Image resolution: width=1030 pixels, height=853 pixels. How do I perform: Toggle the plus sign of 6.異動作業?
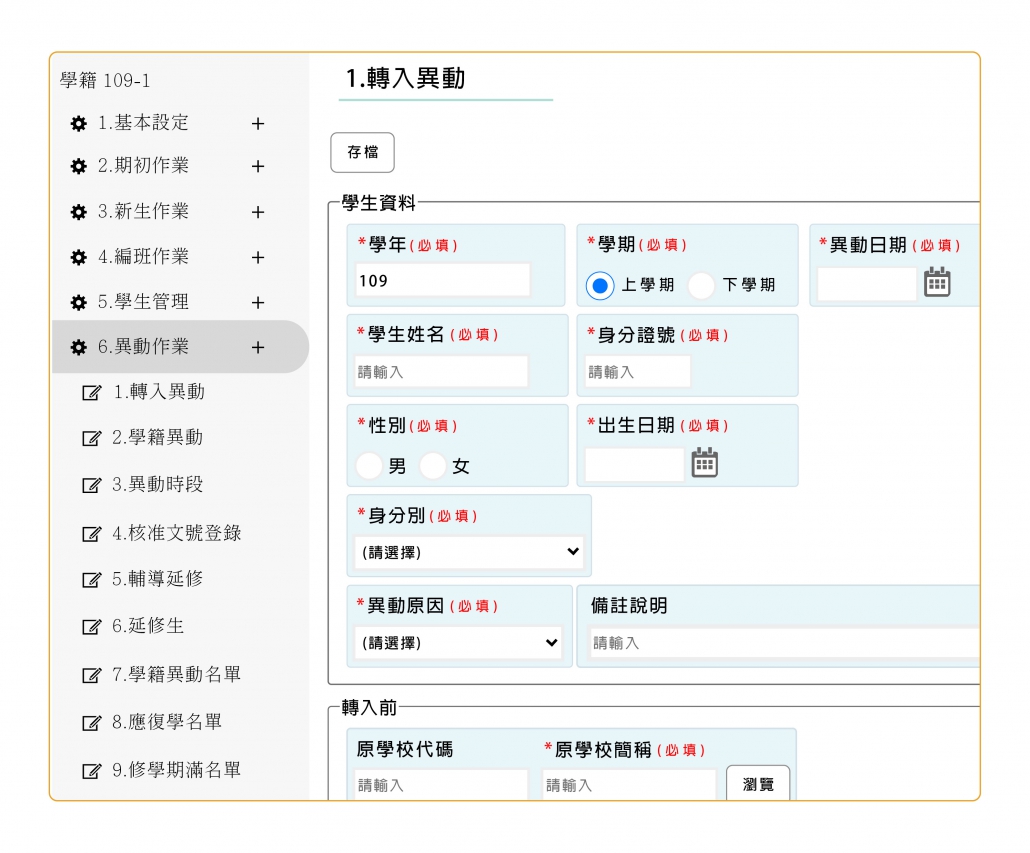point(258,347)
